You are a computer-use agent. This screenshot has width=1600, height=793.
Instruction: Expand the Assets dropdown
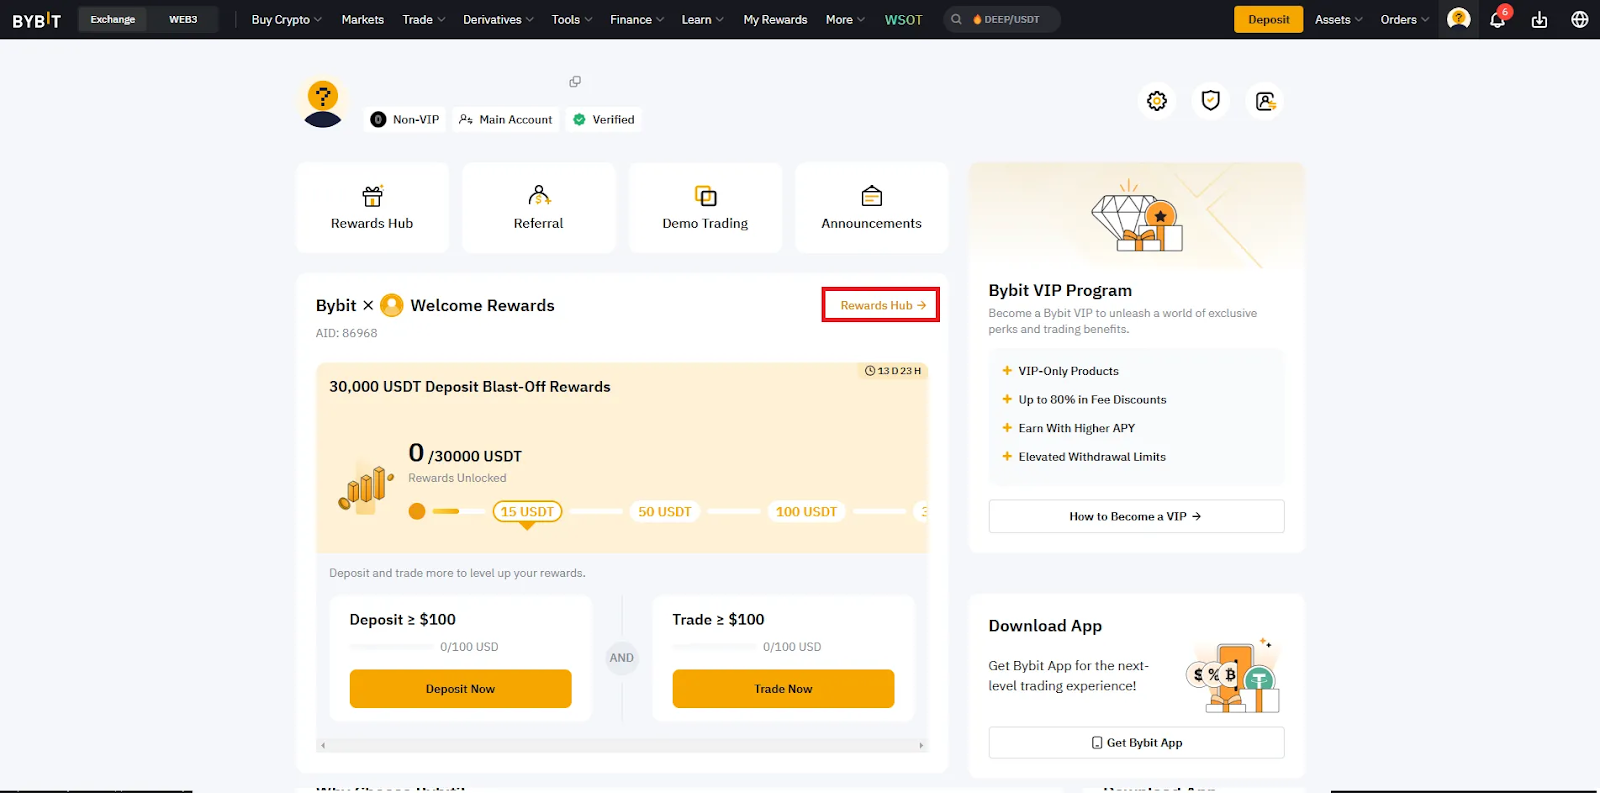coord(1339,19)
